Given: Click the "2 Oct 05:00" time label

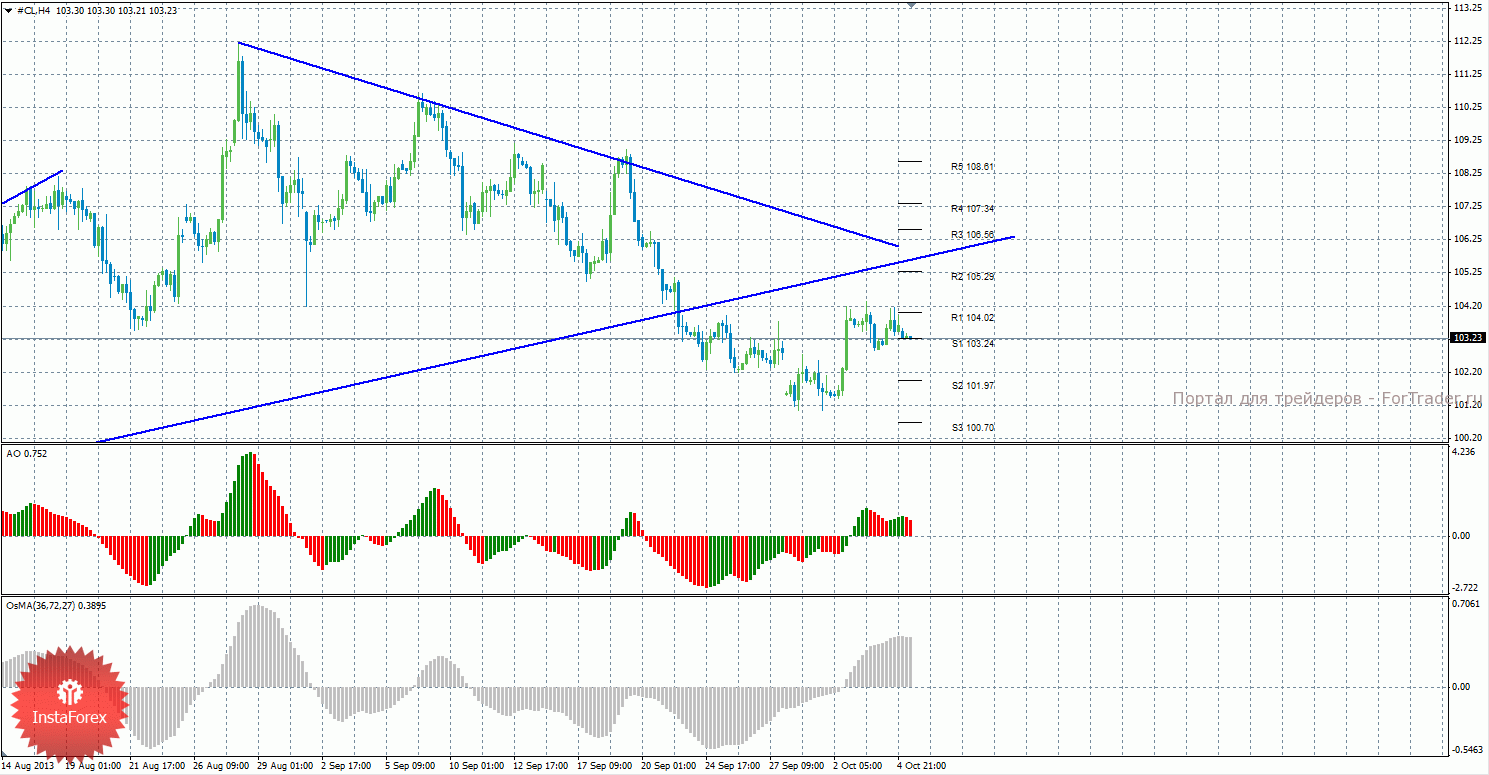Looking at the screenshot, I should [x=859, y=766].
